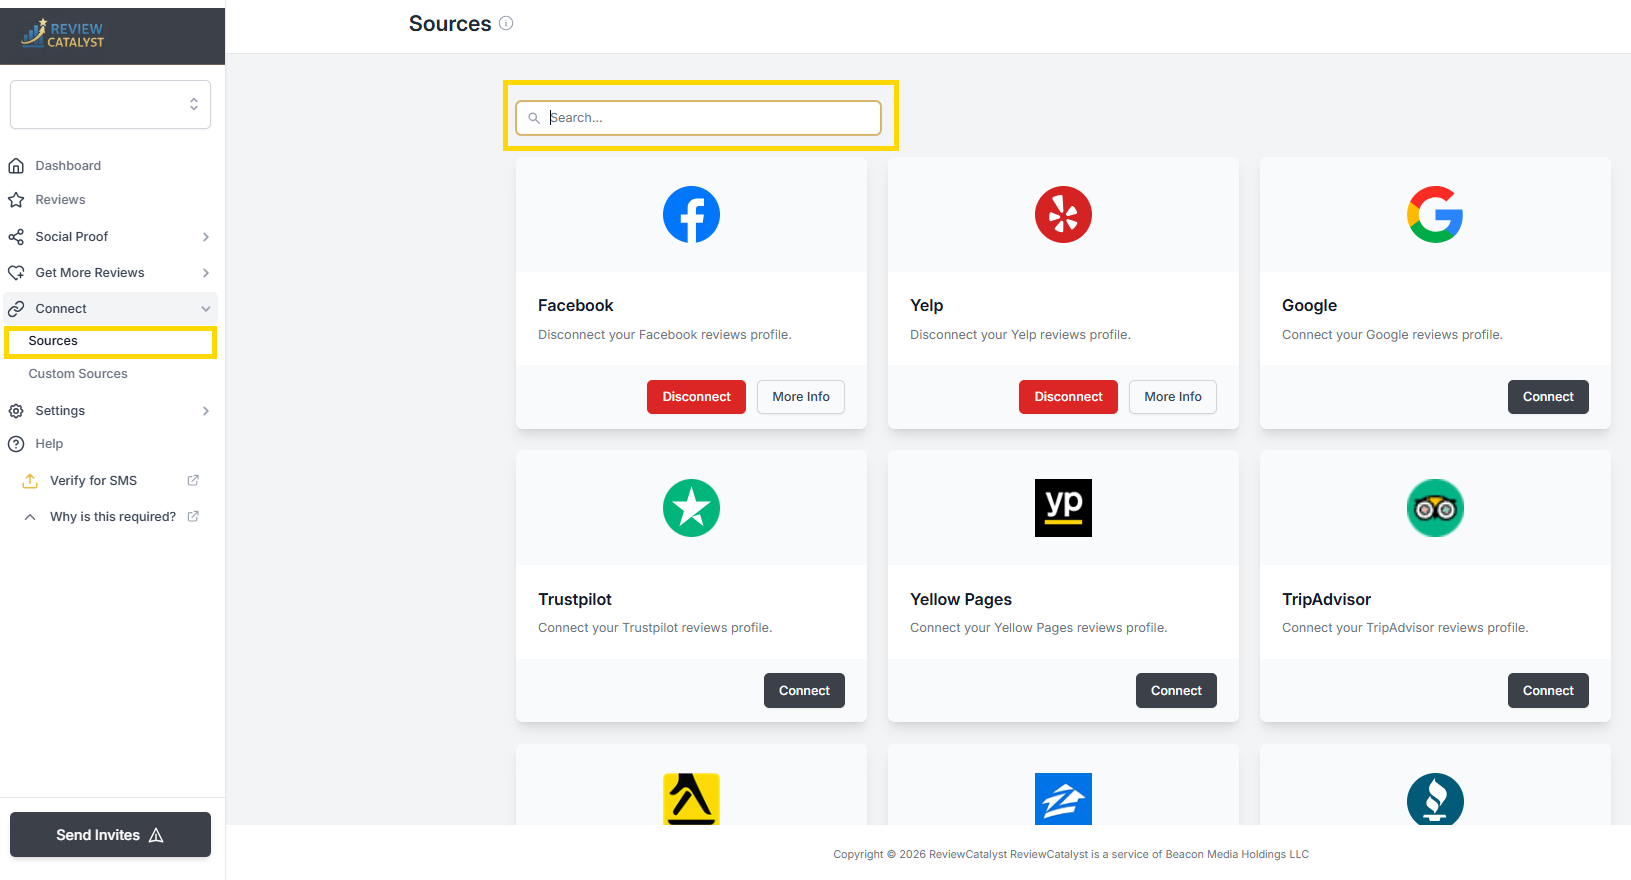Click the Google logo icon
Screen dimensions: 1631x880
pyautogui.click(x=1435, y=214)
